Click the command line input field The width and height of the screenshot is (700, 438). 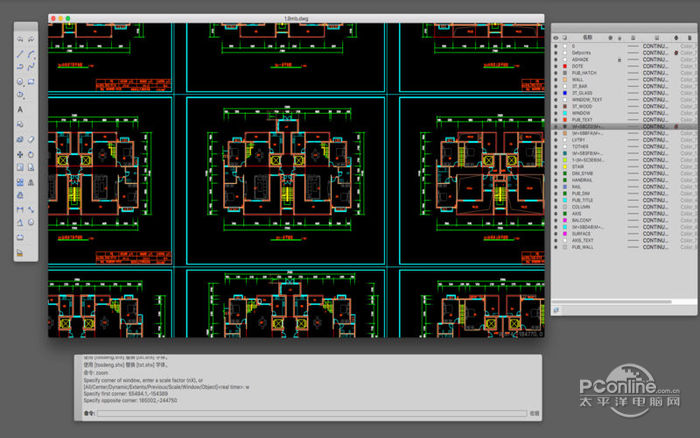click(x=312, y=413)
